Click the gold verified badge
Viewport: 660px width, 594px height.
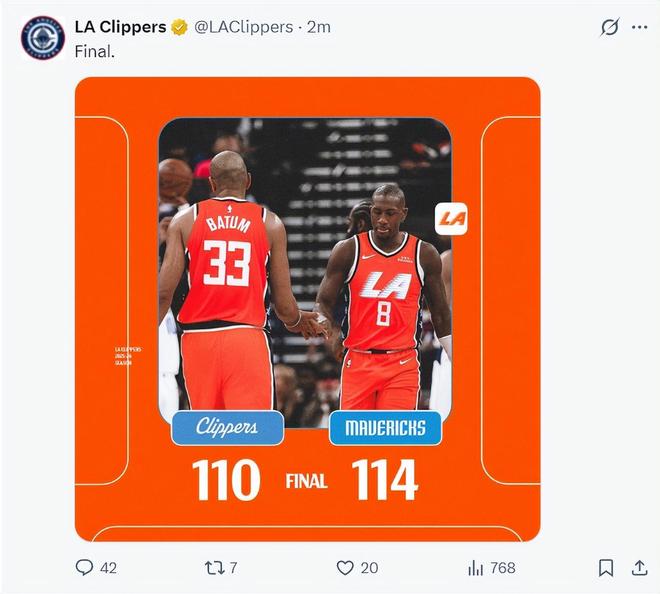[x=180, y=27]
